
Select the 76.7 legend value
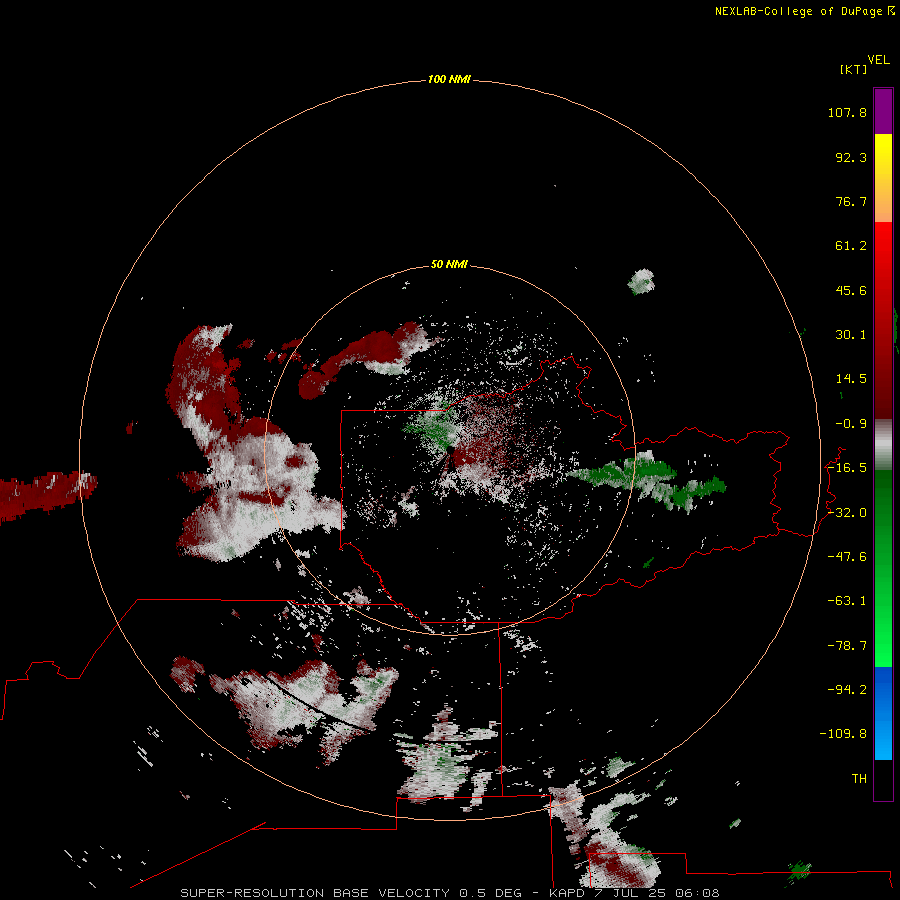coord(851,201)
